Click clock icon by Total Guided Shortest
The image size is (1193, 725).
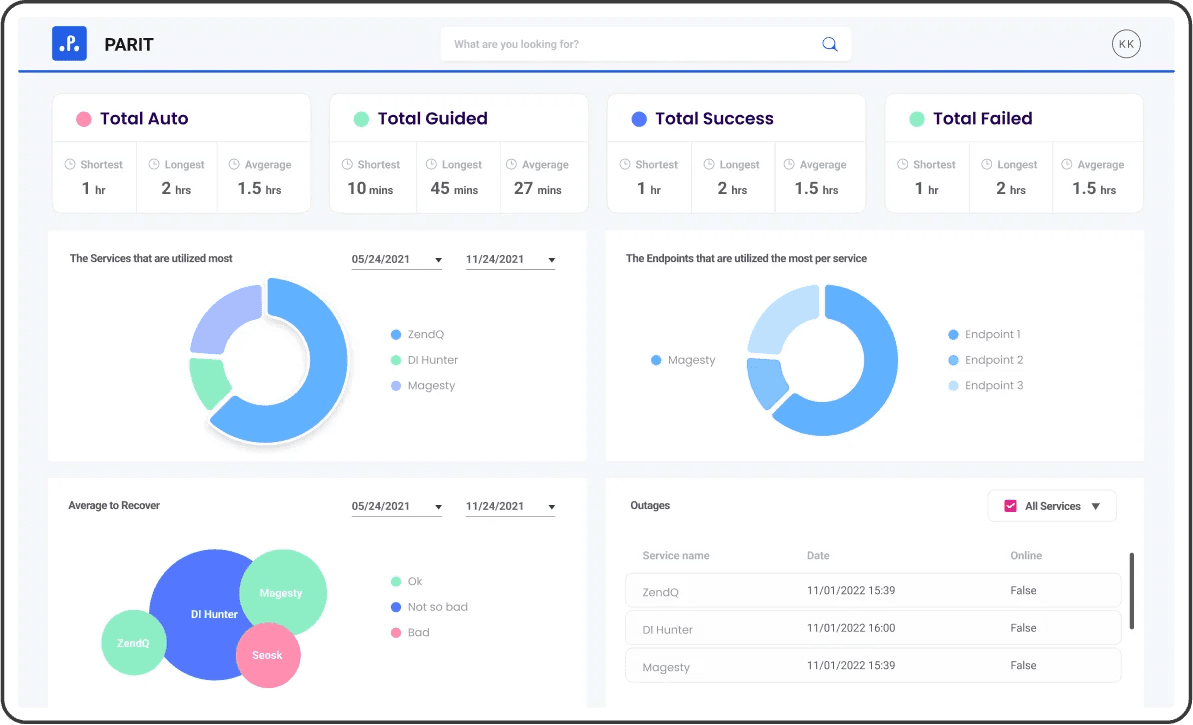click(347, 164)
